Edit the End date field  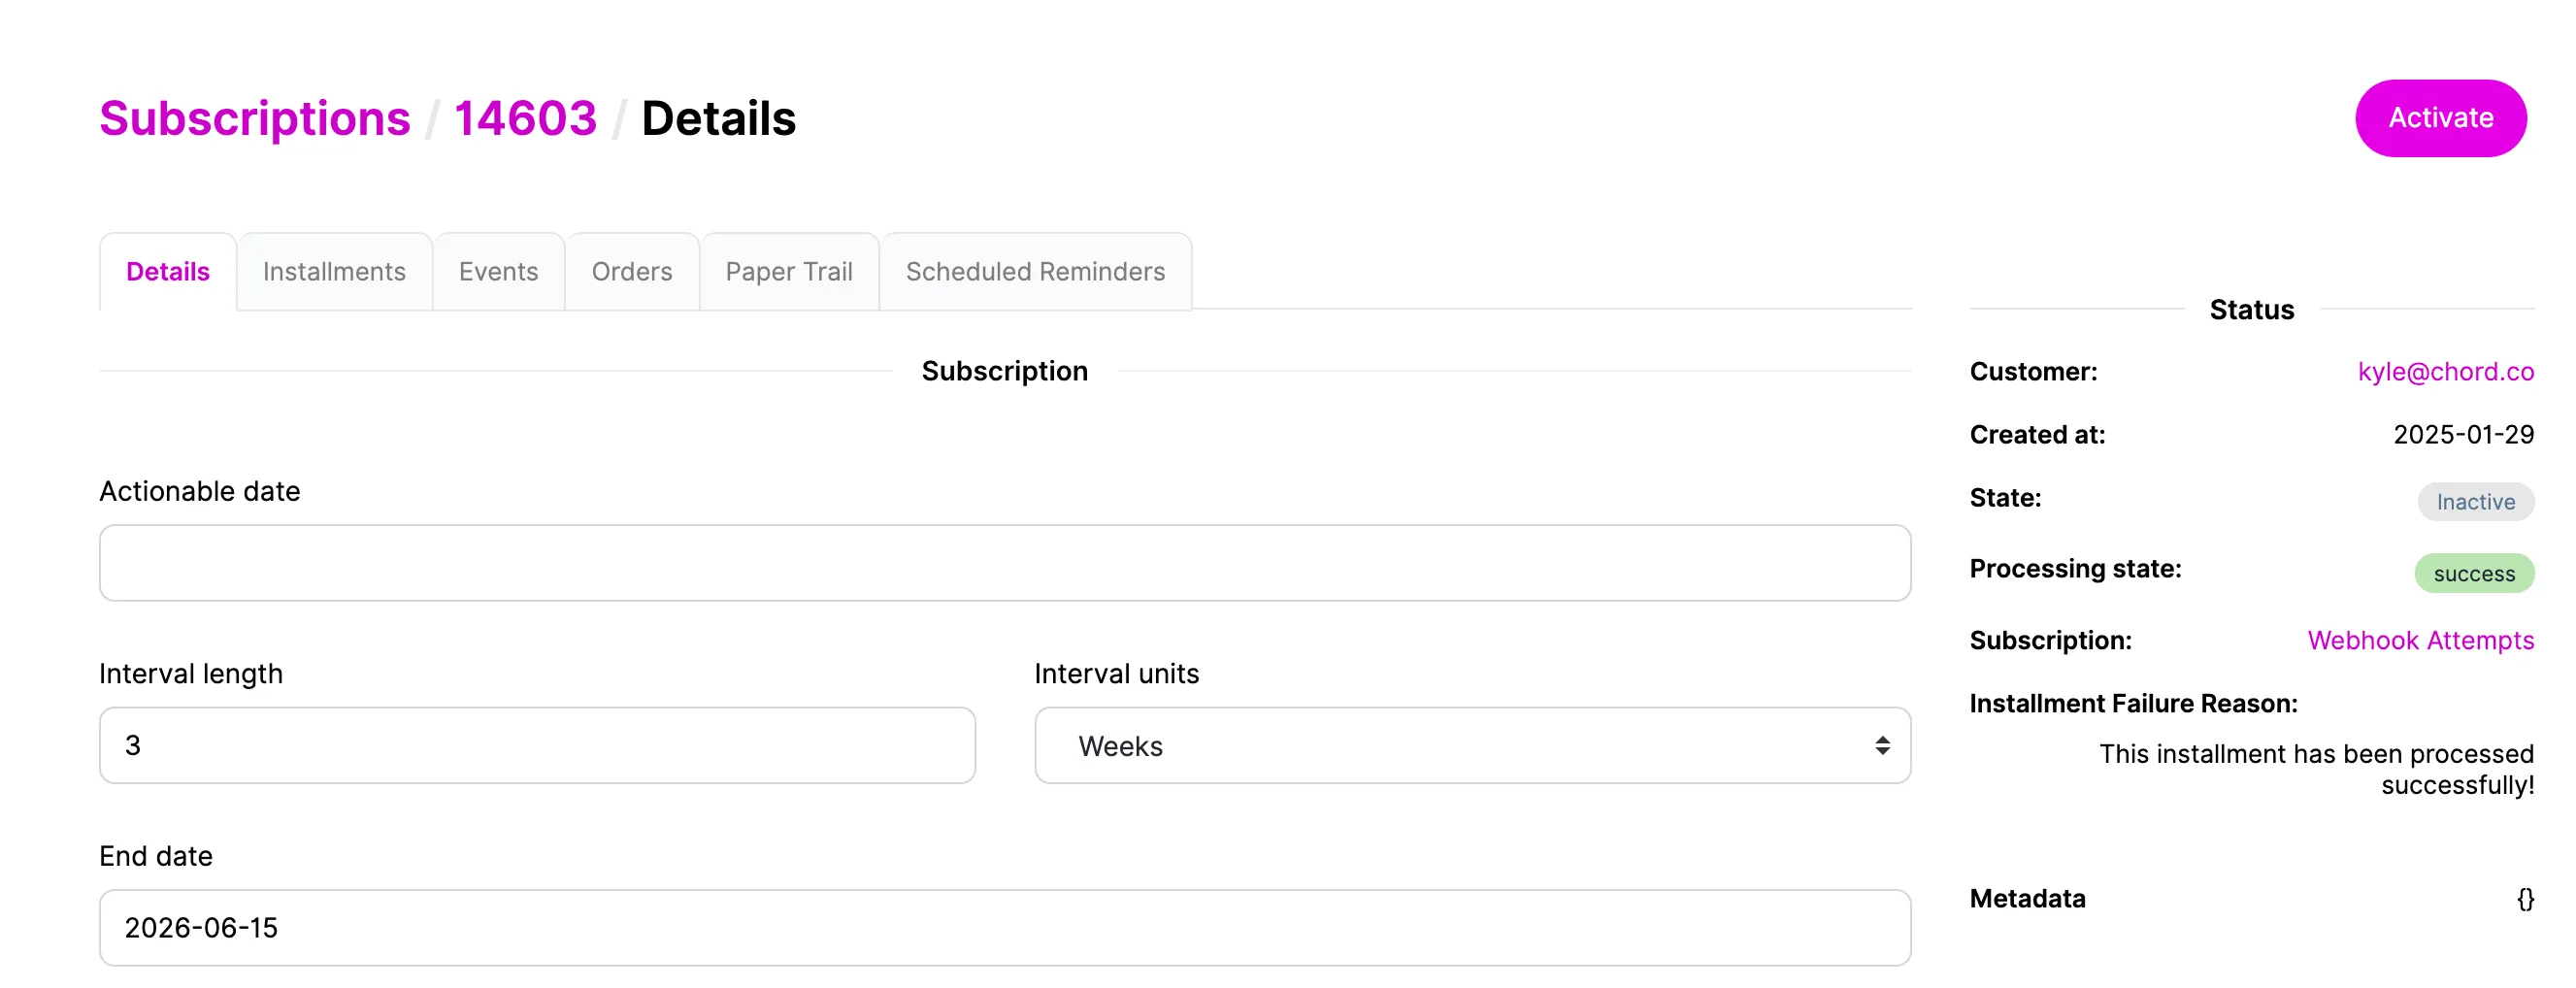[1005, 928]
